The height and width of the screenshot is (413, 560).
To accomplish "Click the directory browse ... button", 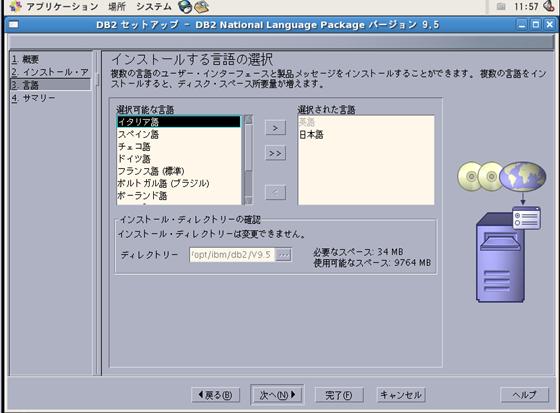I will pos(284,255).
